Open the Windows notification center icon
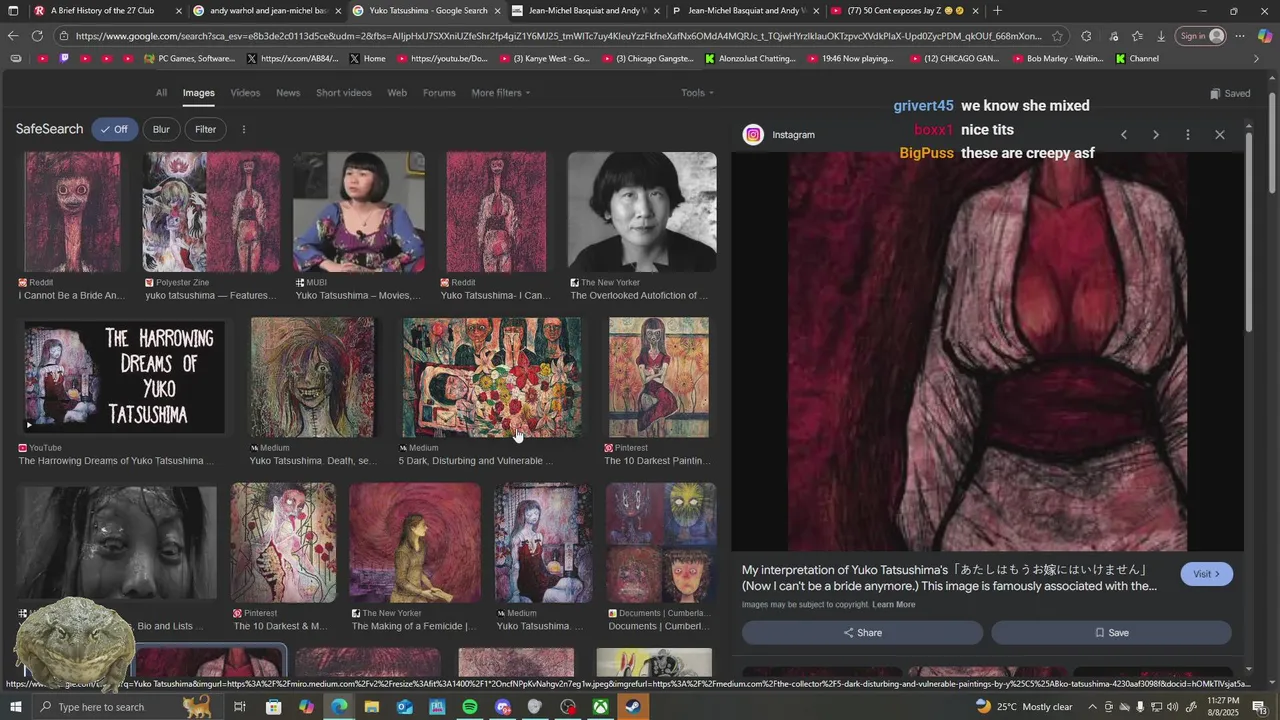Viewport: 1280px width, 720px height. (x=1259, y=707)
